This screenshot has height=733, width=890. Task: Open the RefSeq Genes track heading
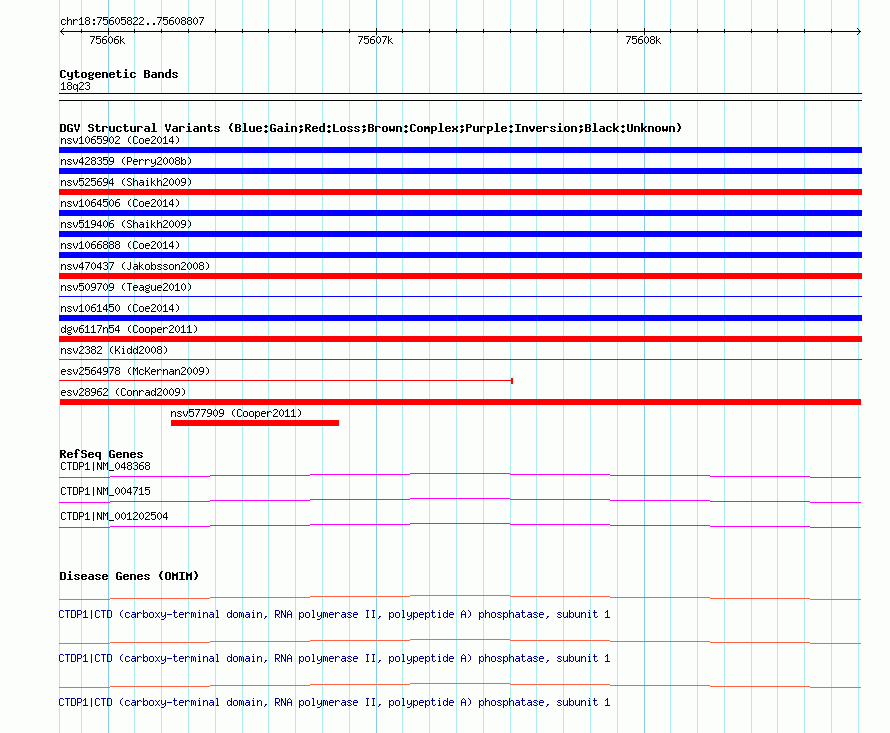101,454
